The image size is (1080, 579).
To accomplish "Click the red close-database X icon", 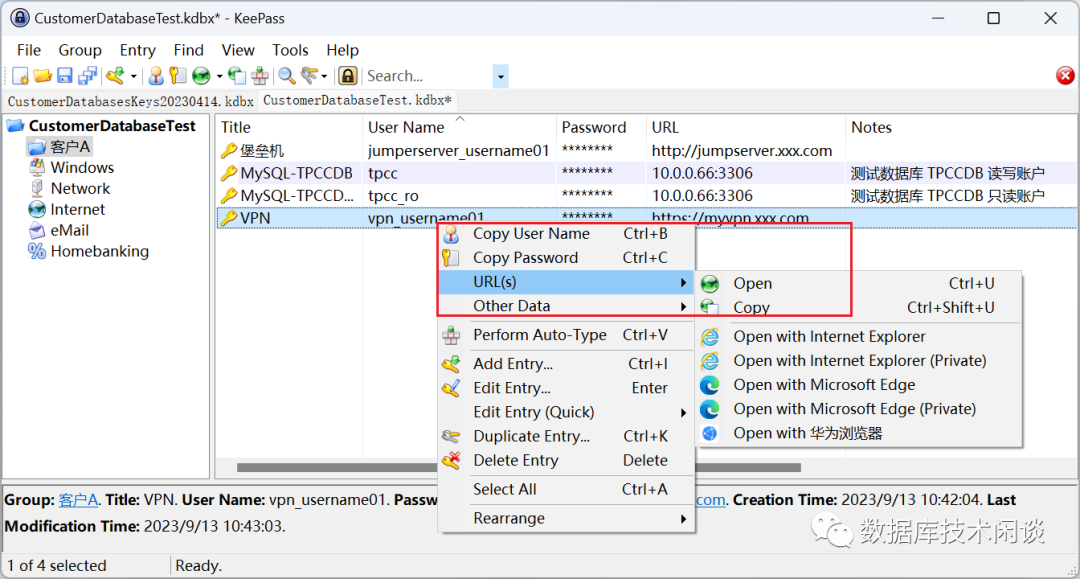I will [x=1065, y=76].
